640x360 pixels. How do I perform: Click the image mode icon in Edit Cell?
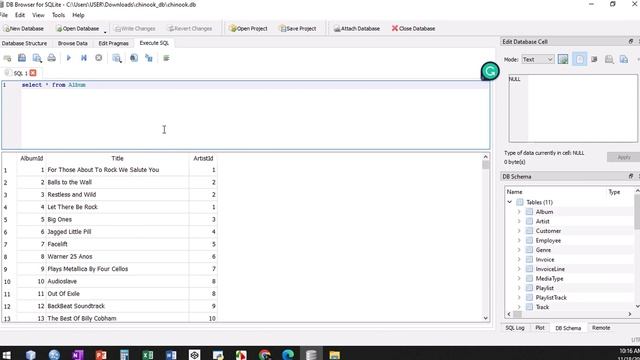point(563,60)
